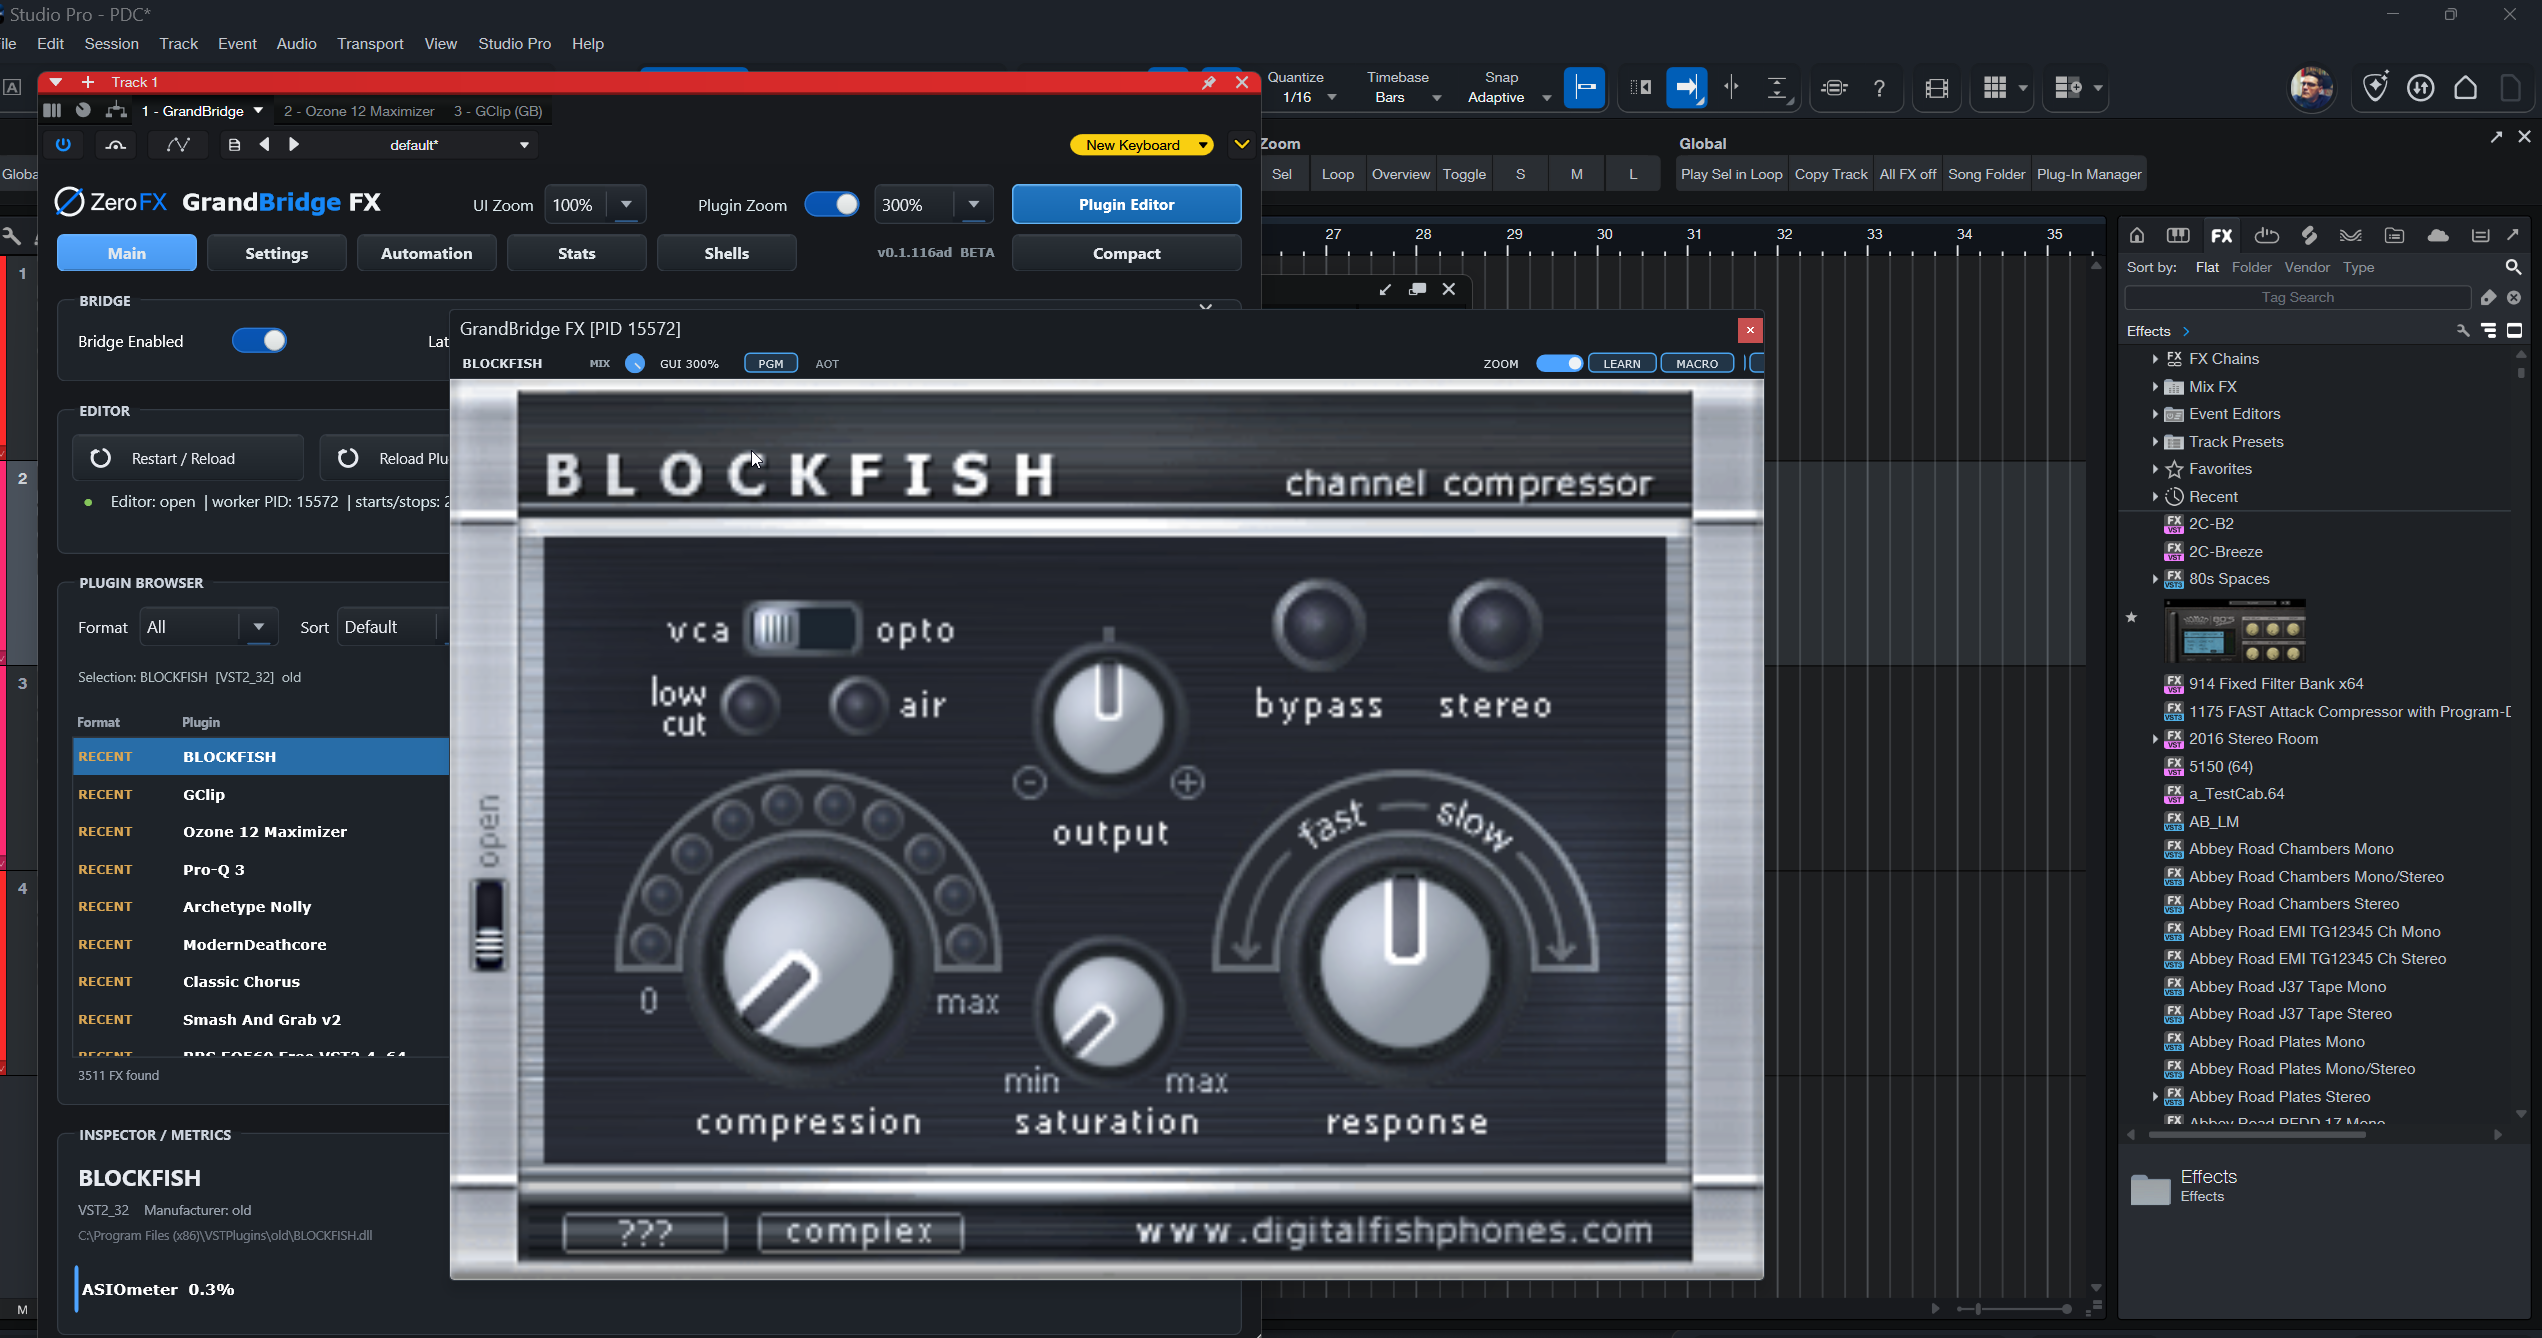Toggle ZOOM switch in GrandBridge editor window
2542x1338 pixels.
pyautogui.click(x=1559, y=363)
